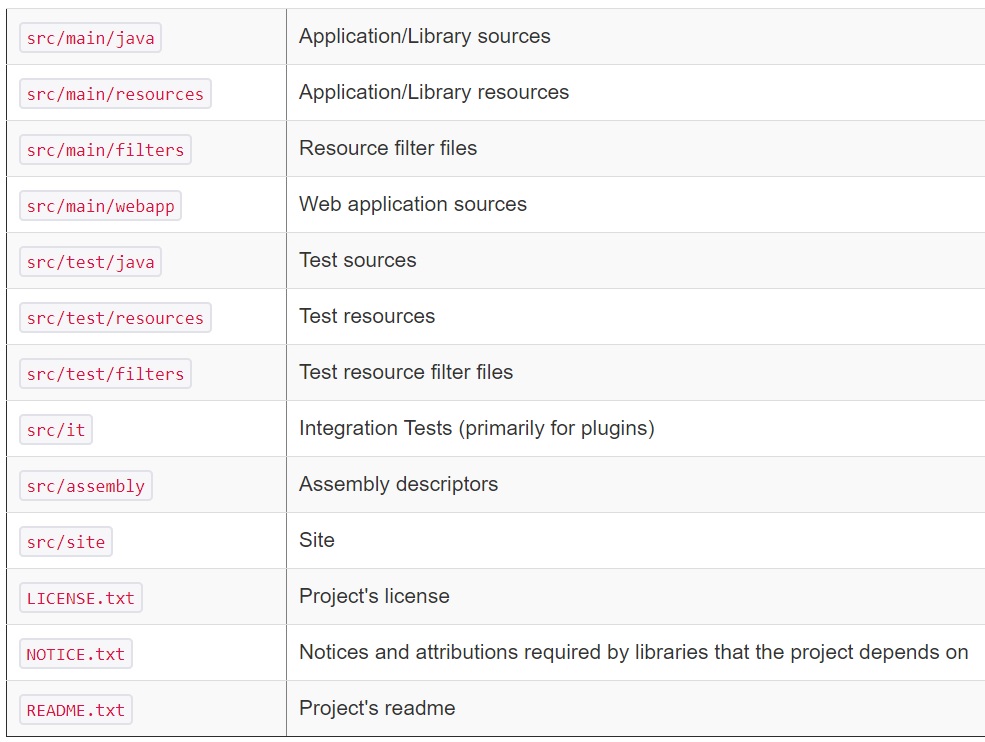985x742 pixels.
Task: Click the src/main/java code label
Action: point(90,38)
